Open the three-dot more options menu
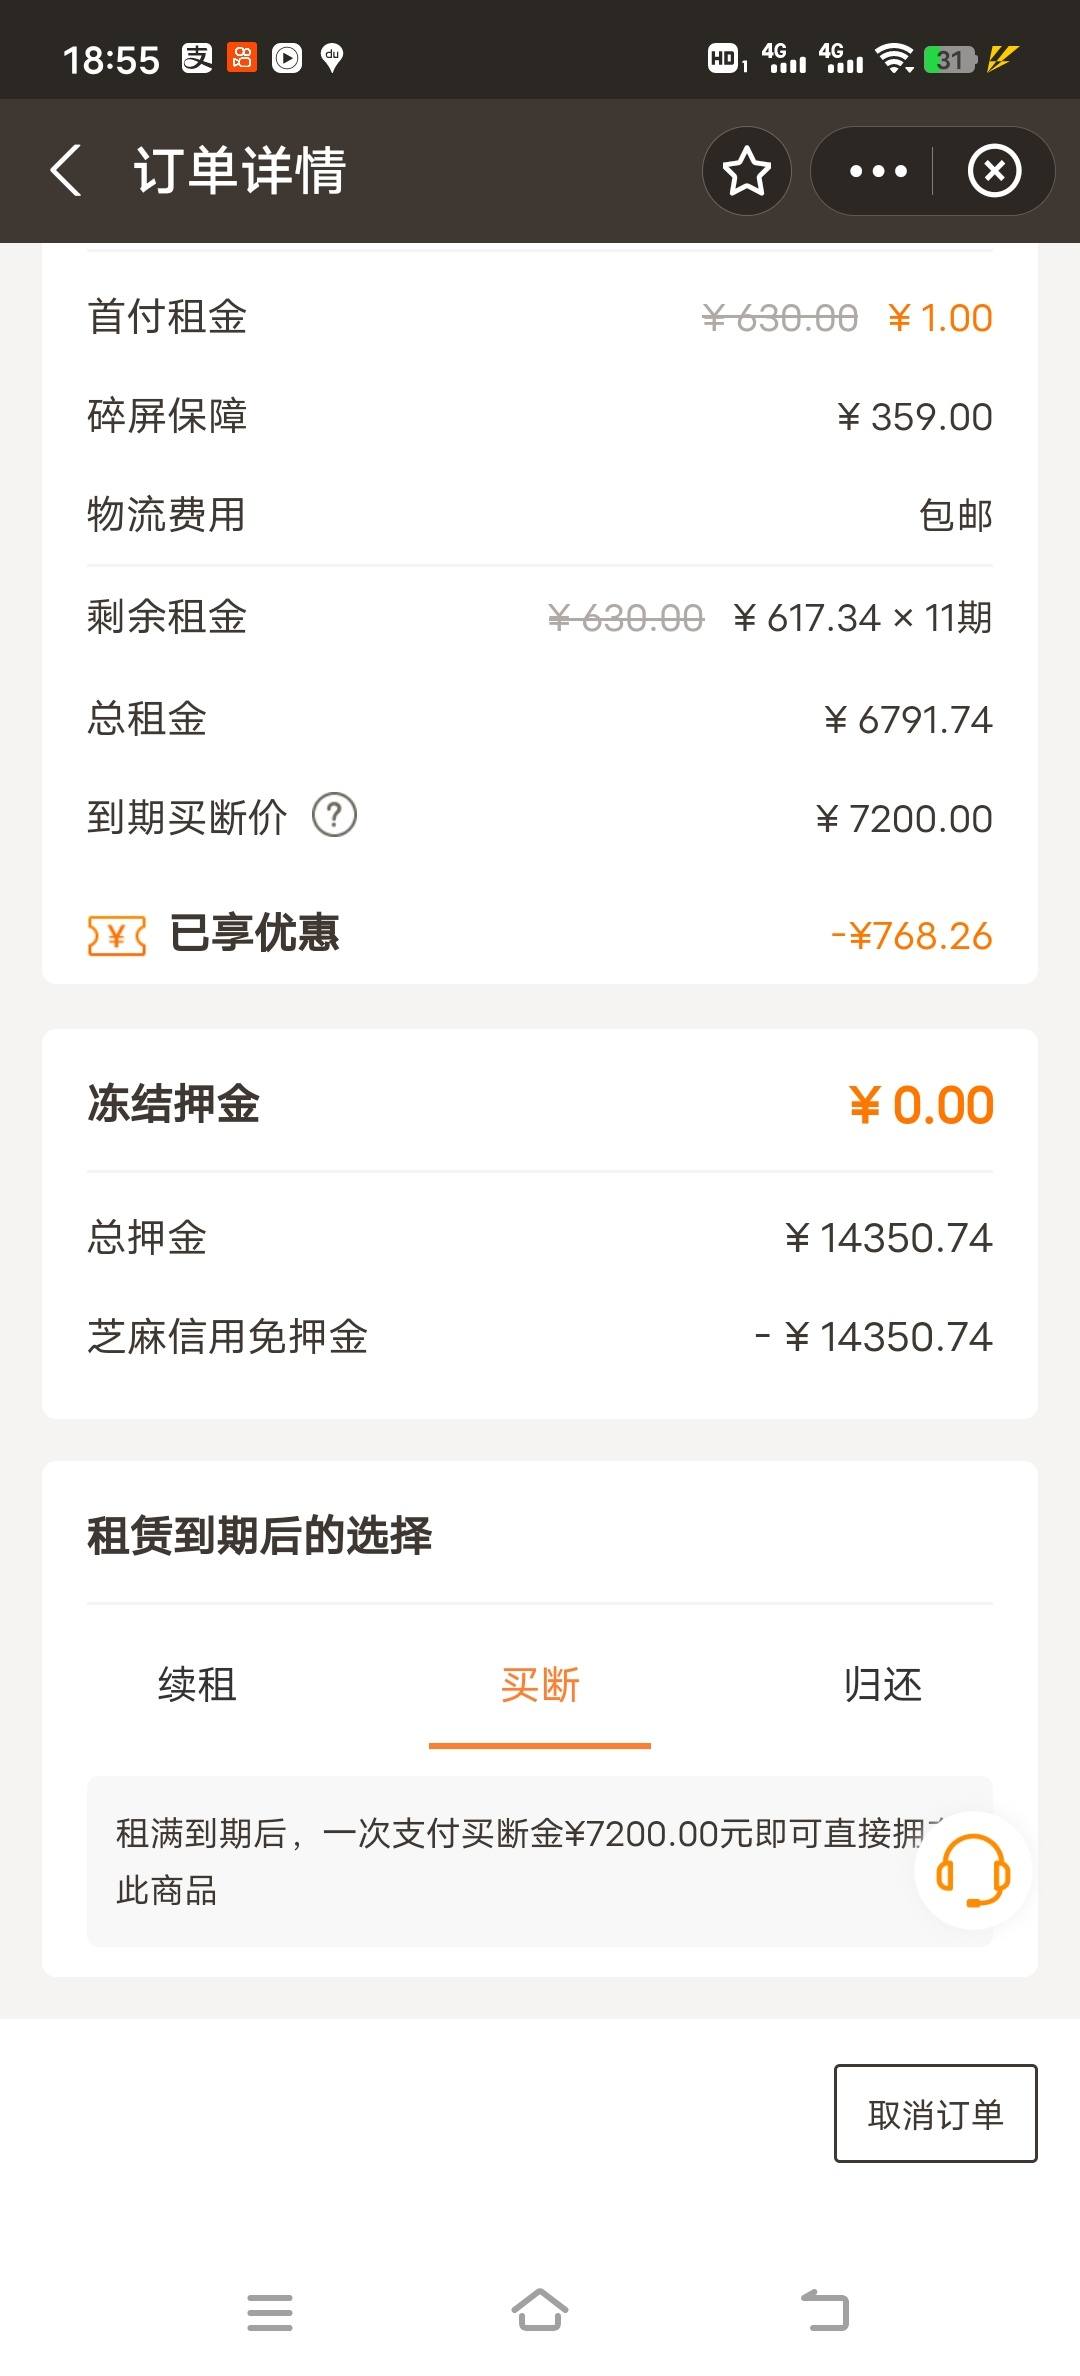 click(877, 171)
